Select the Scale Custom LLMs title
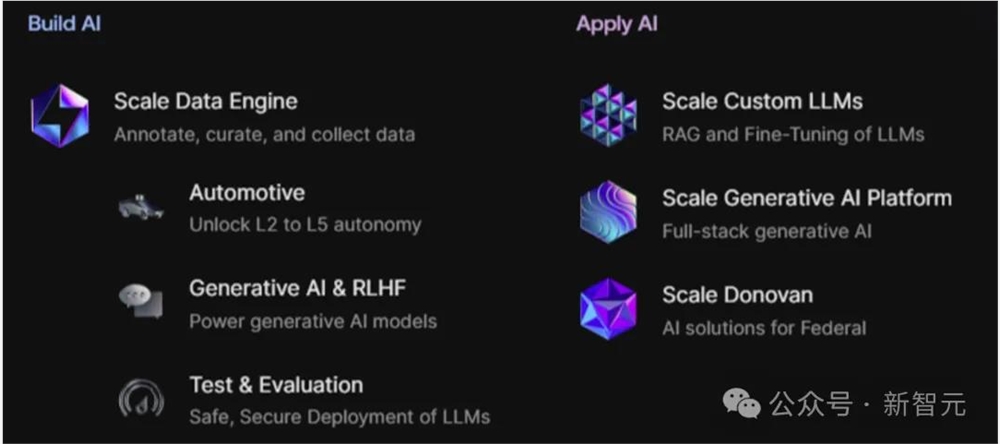Screen dimensions: 1000x444 pyautogui.click(x=762, y=101)
